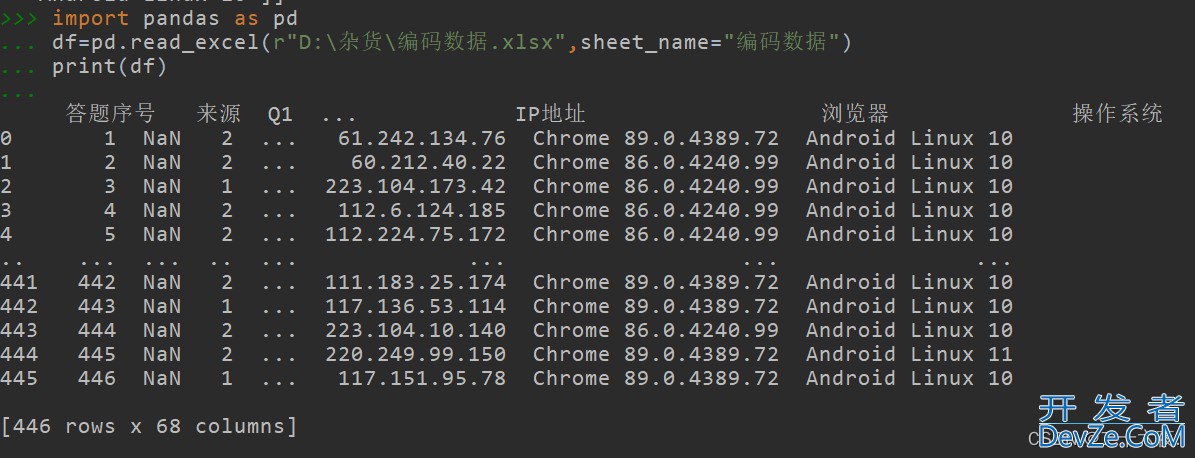Click 'Chrome 86.0.4240.99' in row 1
This screenshot has height=458, width=1195.
pyautogui.click(x=655, y=162)
